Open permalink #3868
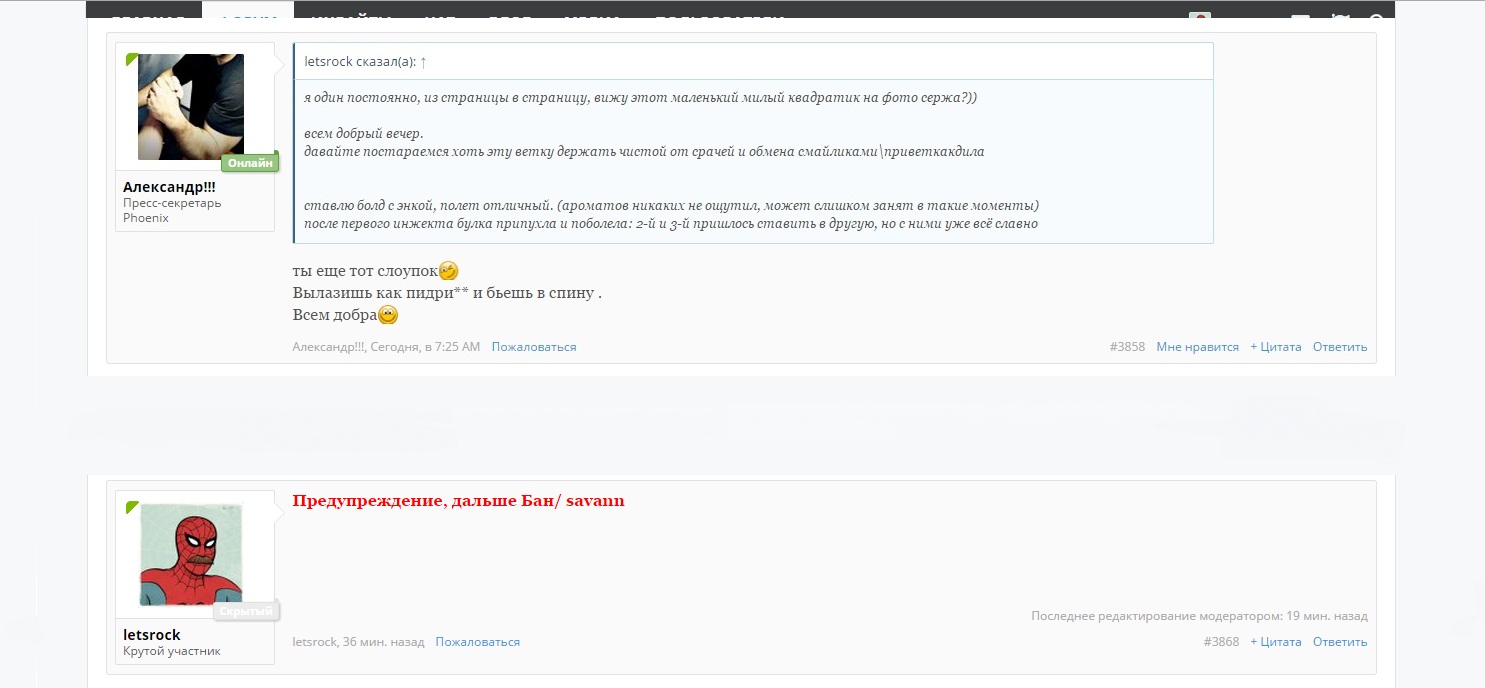1485x688 pixels. 1222,642
